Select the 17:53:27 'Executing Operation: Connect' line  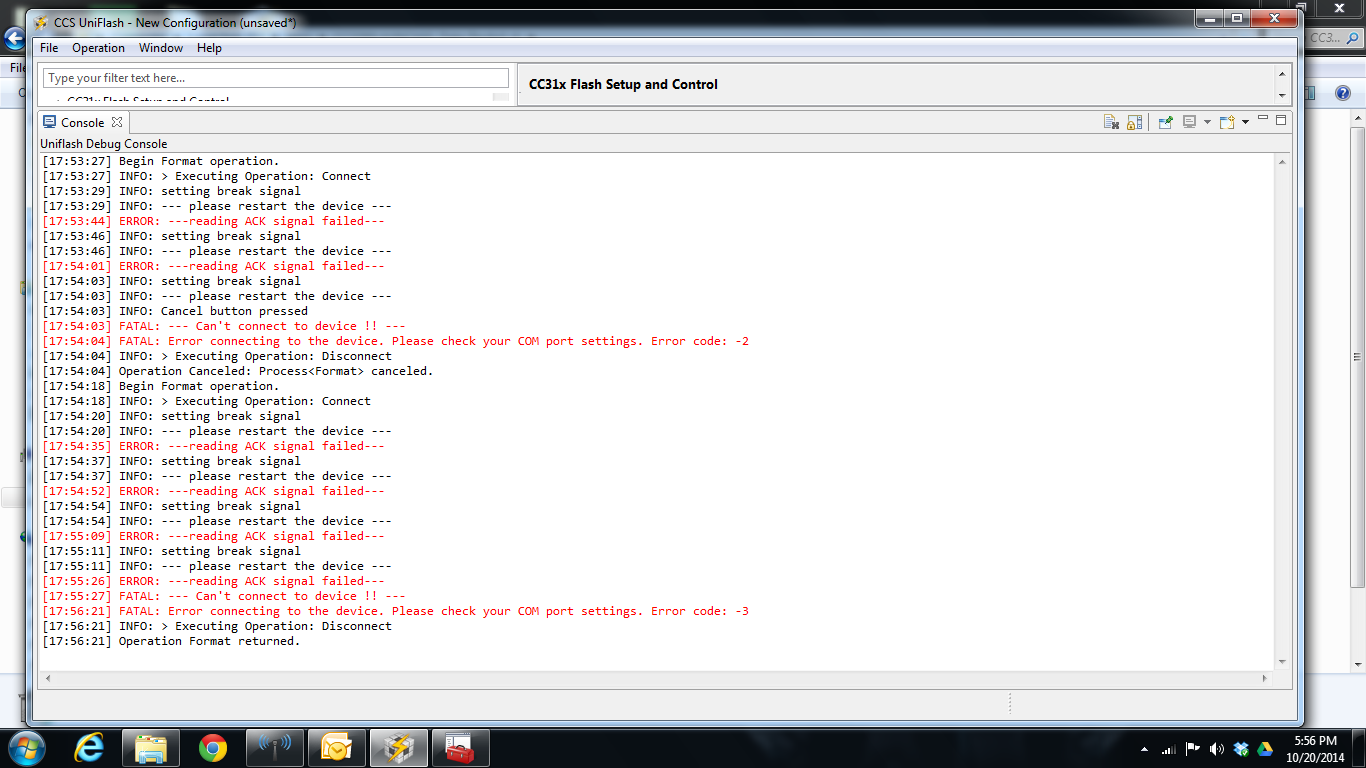(x=206, y=176)
